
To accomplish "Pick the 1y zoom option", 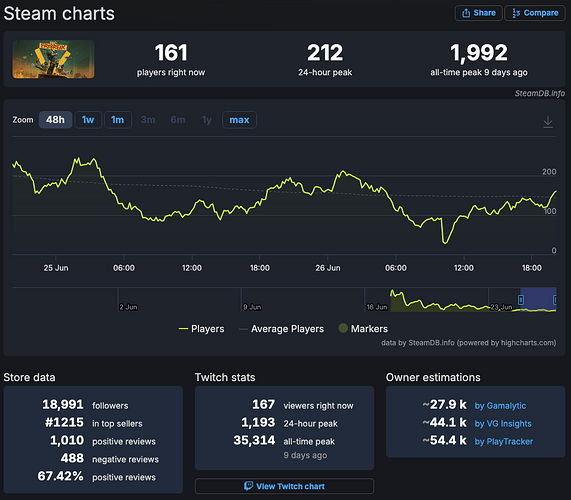I will click(207, 120).
